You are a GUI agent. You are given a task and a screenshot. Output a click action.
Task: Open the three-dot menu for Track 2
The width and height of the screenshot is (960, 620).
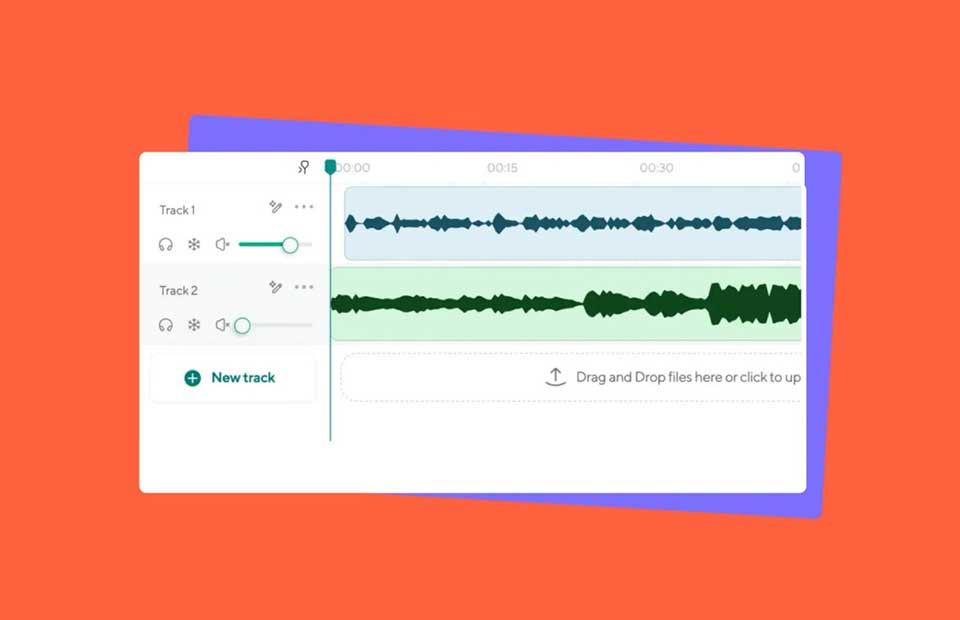click(304, 287)
